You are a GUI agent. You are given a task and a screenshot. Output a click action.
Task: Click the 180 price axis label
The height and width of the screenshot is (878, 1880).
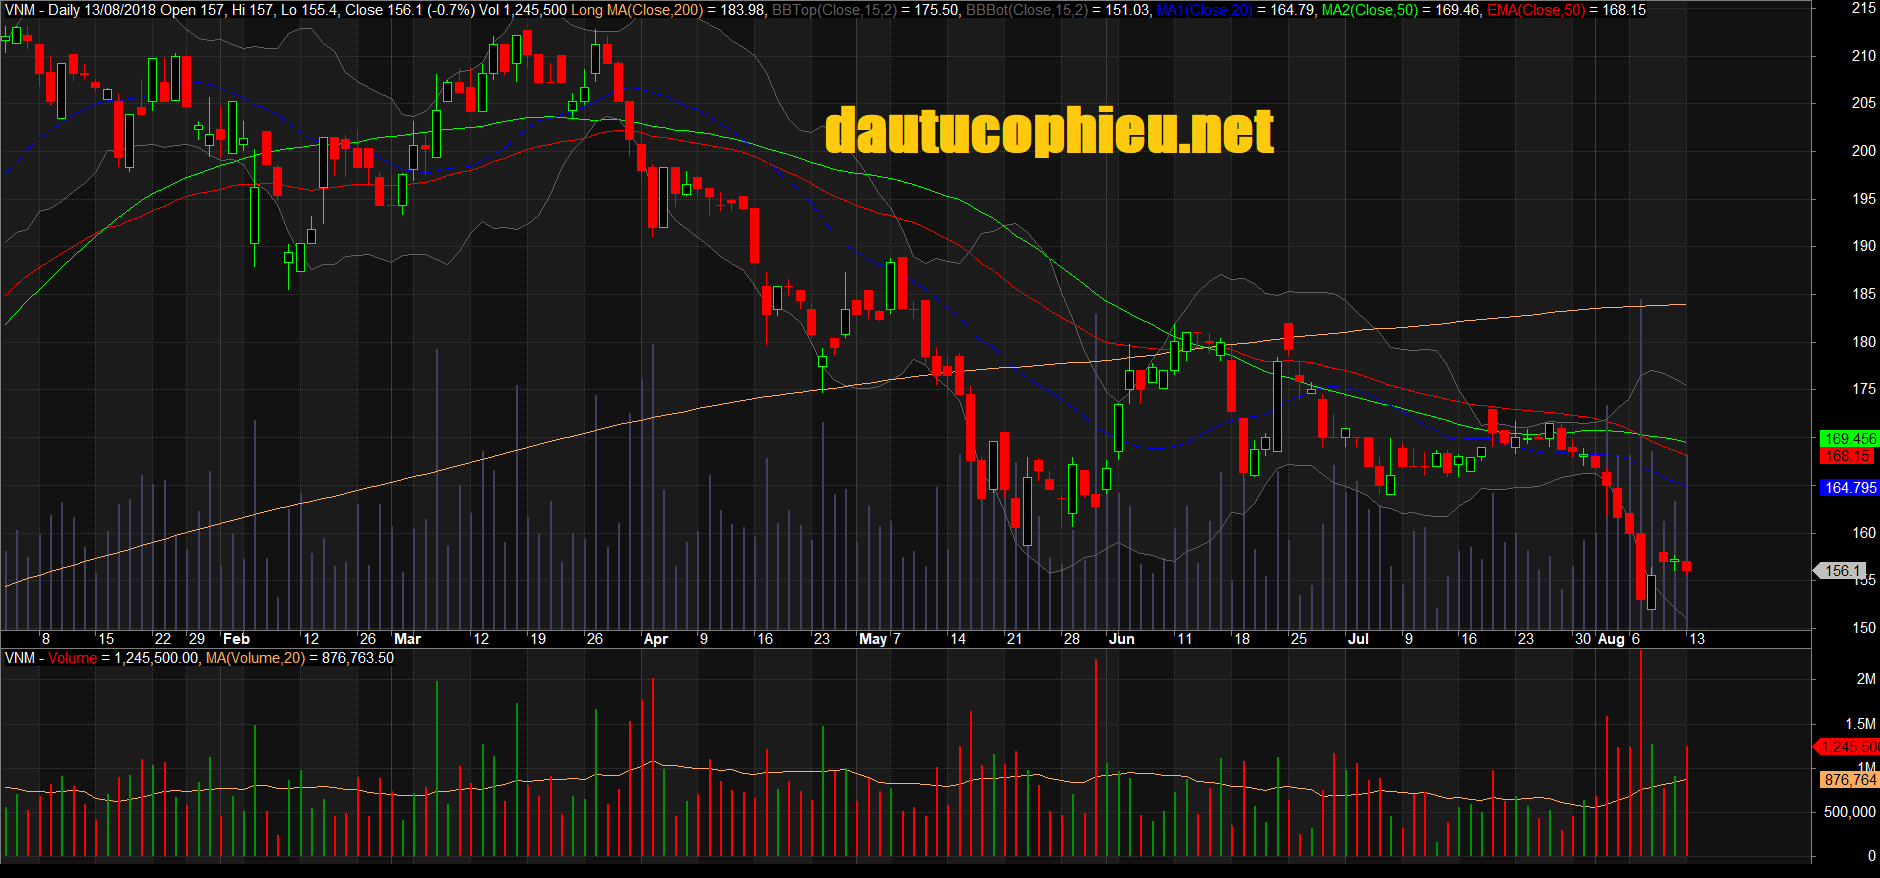point(1864,342)
